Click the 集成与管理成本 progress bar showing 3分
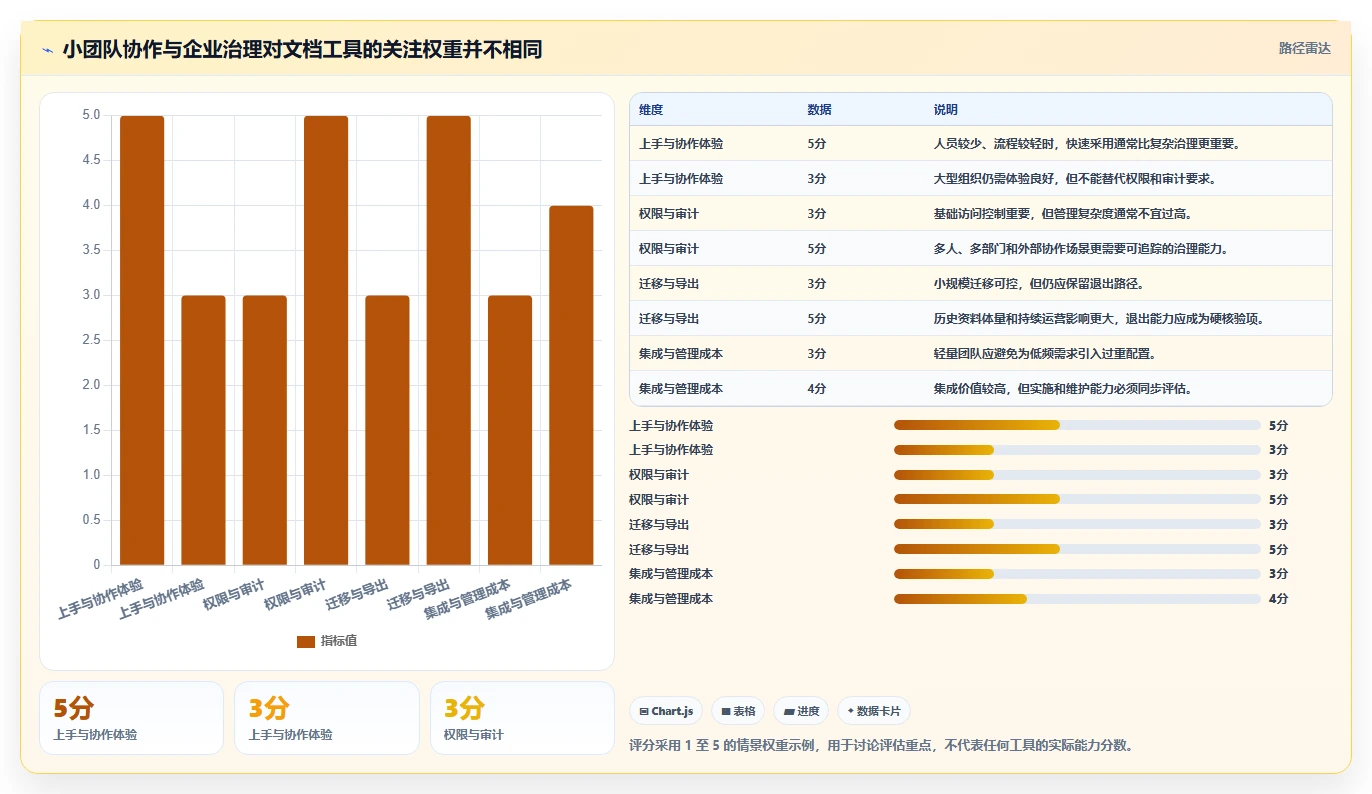Viewport: 1372px width, 794px height. coord(1077,574)
